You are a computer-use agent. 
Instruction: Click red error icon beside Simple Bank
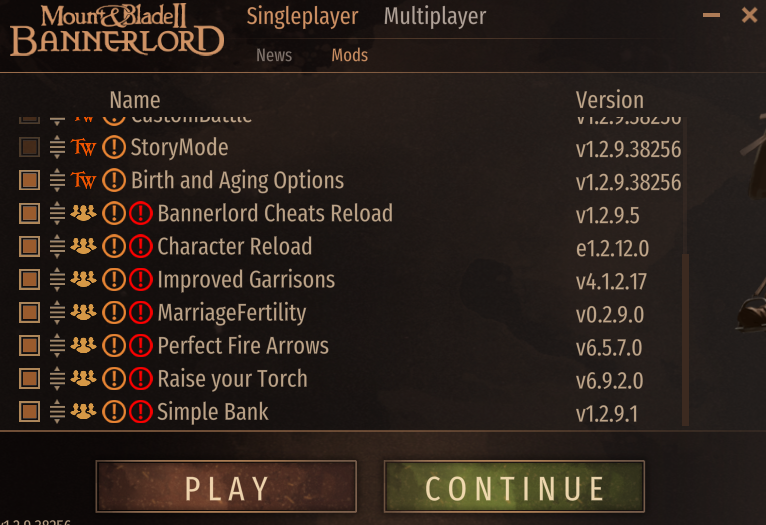click(141, 412)
